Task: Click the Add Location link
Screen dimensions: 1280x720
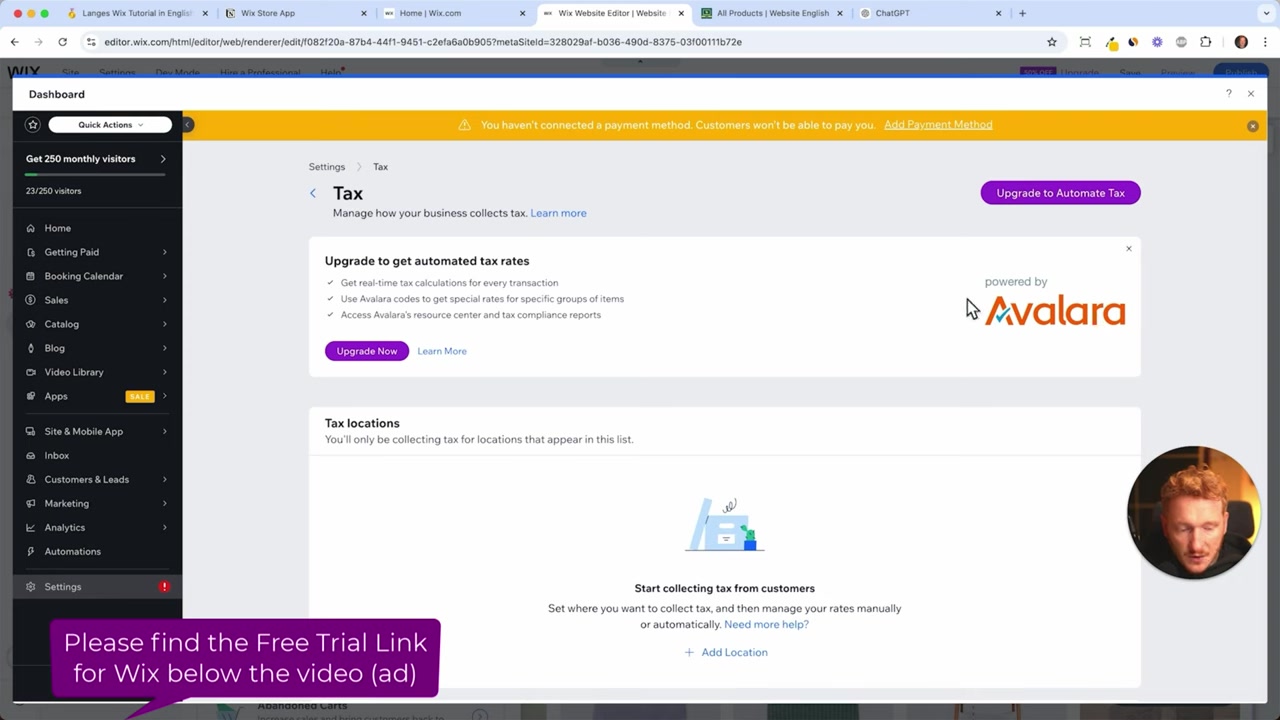Action: point(734,652)
